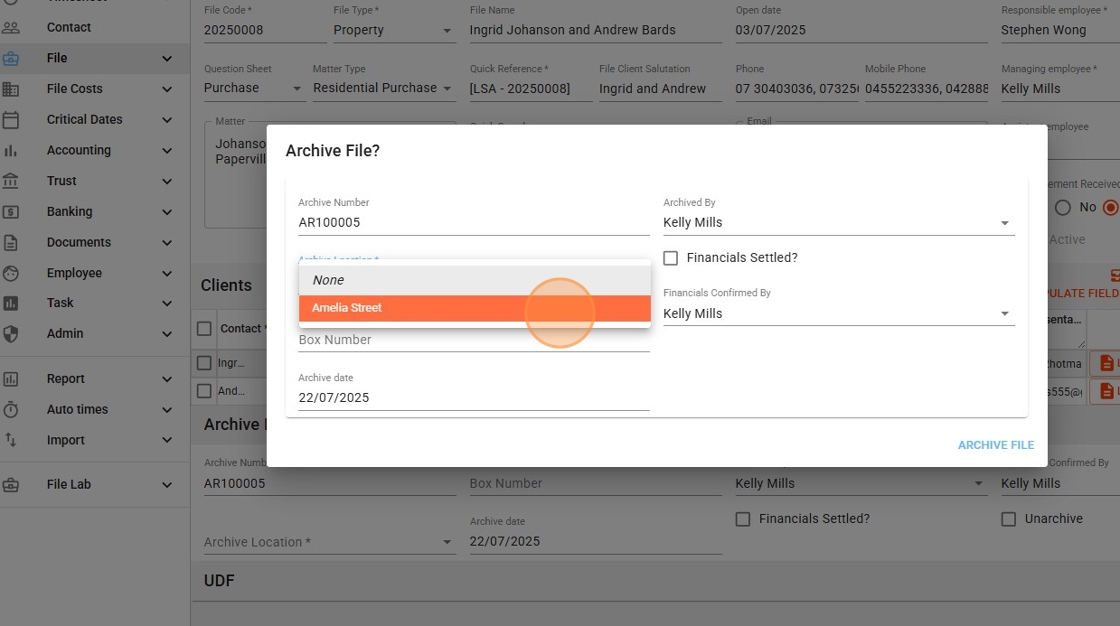Click the Box Number field in dialog

[474, 340]
